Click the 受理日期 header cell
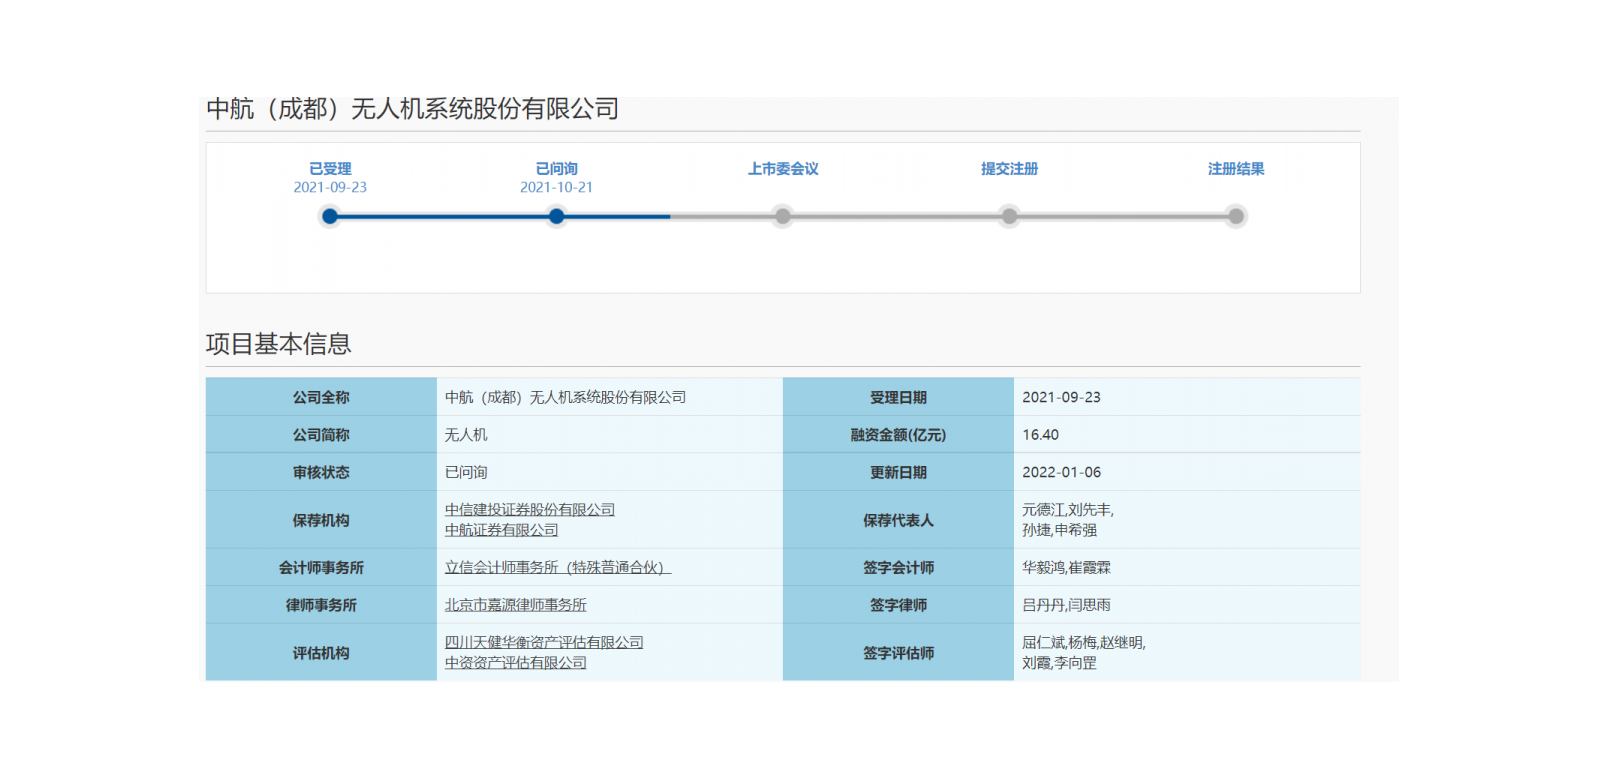 [898, 397]
